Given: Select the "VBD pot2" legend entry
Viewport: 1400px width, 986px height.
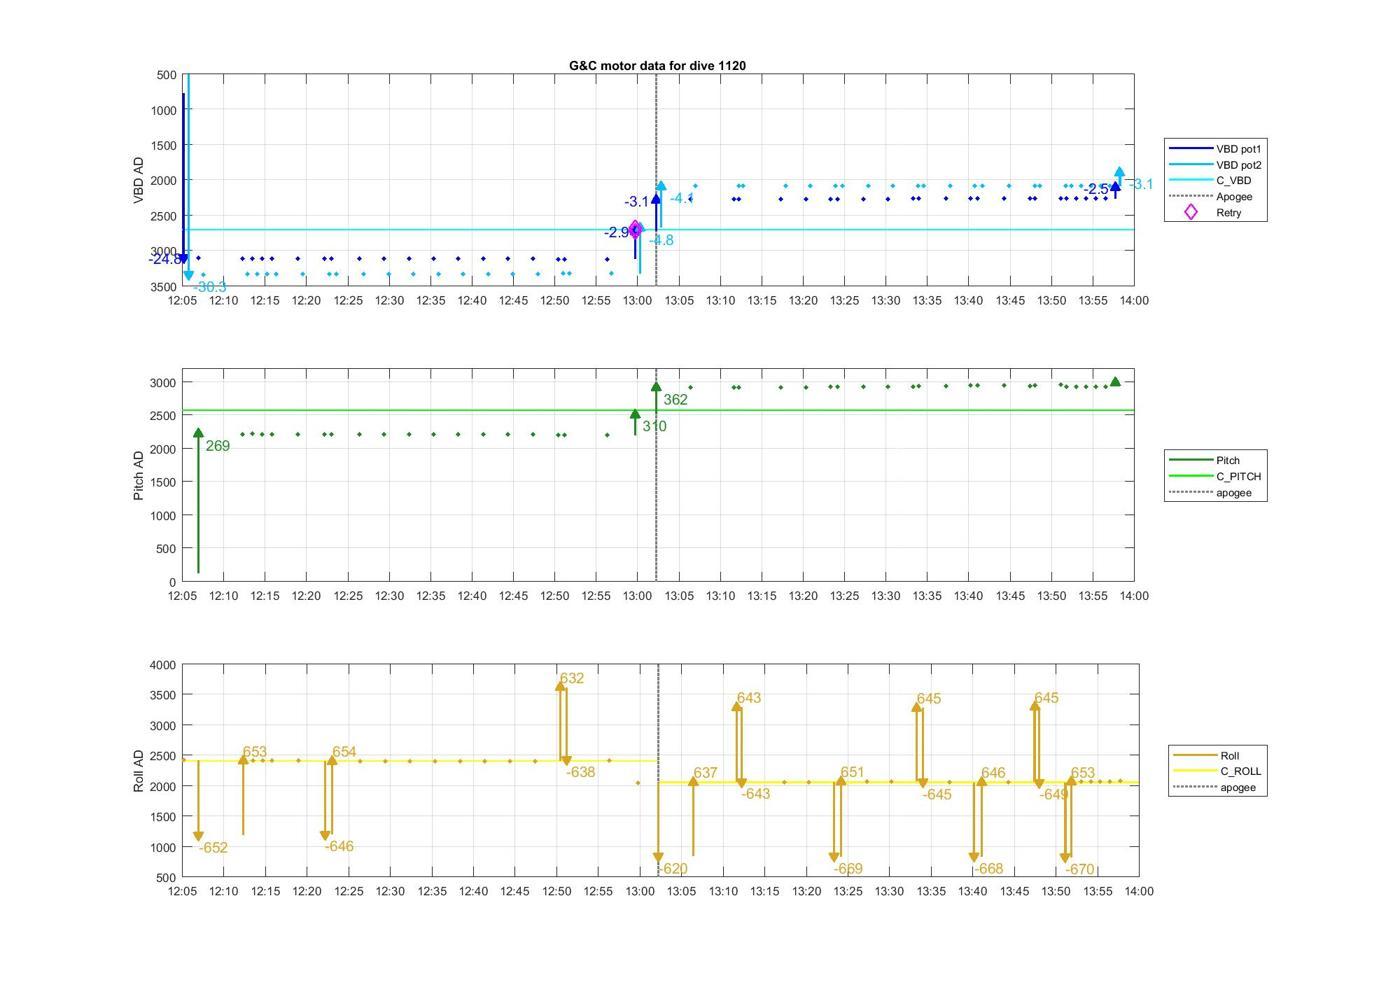Looking at the screenshot, I should click(1216, 165).
